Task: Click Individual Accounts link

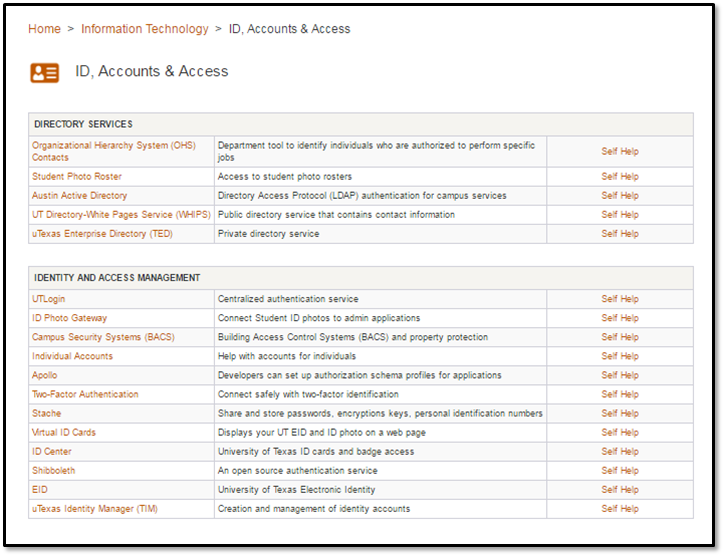Action: point(72,356)
